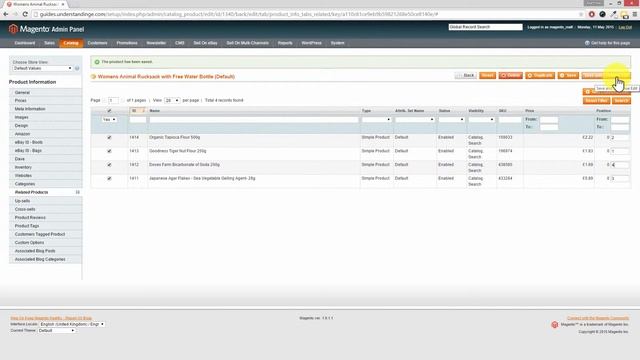Click the Name filter input field

coord(253,120)
